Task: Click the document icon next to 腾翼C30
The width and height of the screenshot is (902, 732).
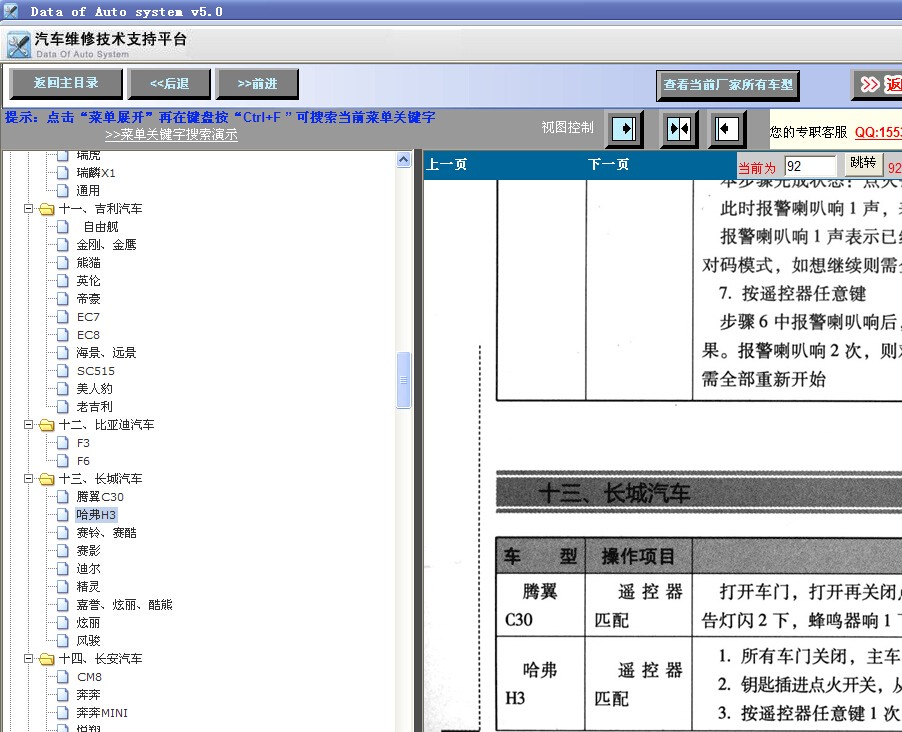Action: coord(63,497)
